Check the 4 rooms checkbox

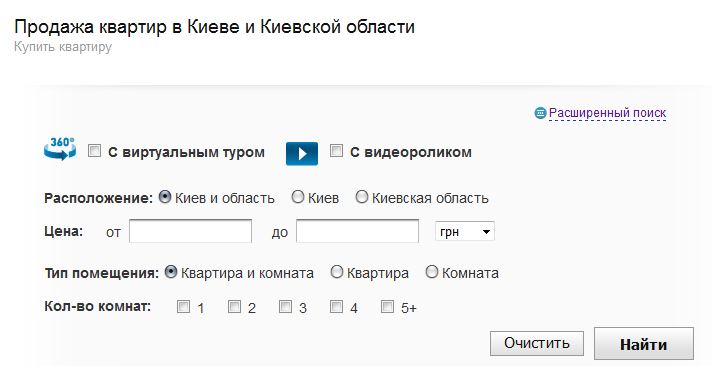click(x=336, y=307)
